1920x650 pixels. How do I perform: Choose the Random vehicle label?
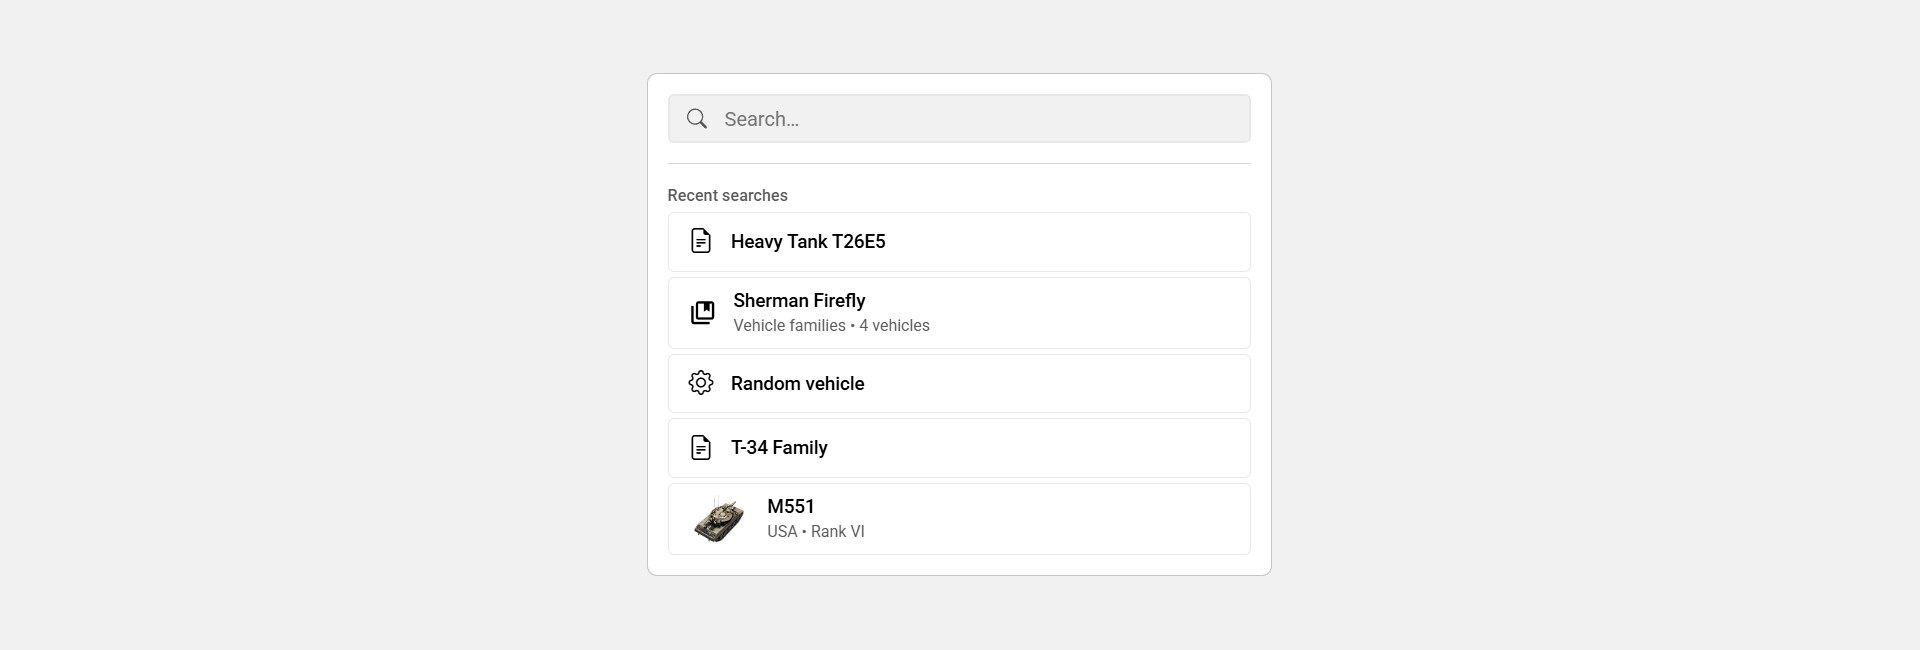797,383
